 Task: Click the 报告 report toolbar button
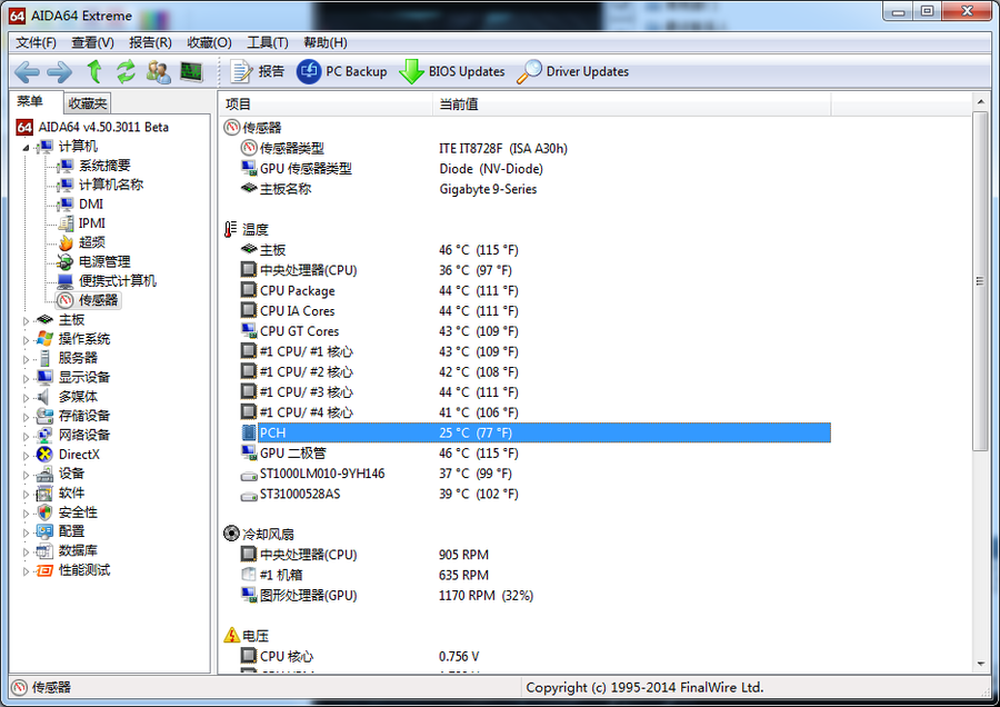tap(257, 71)
